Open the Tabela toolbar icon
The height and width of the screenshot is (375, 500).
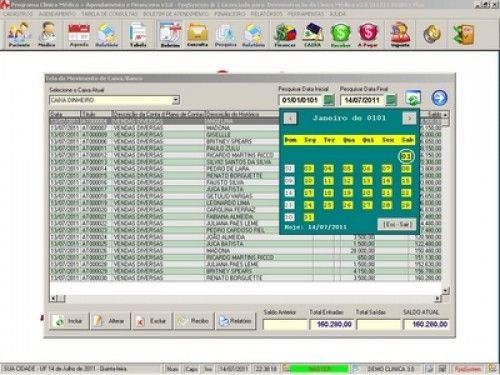tap(138, 35)
